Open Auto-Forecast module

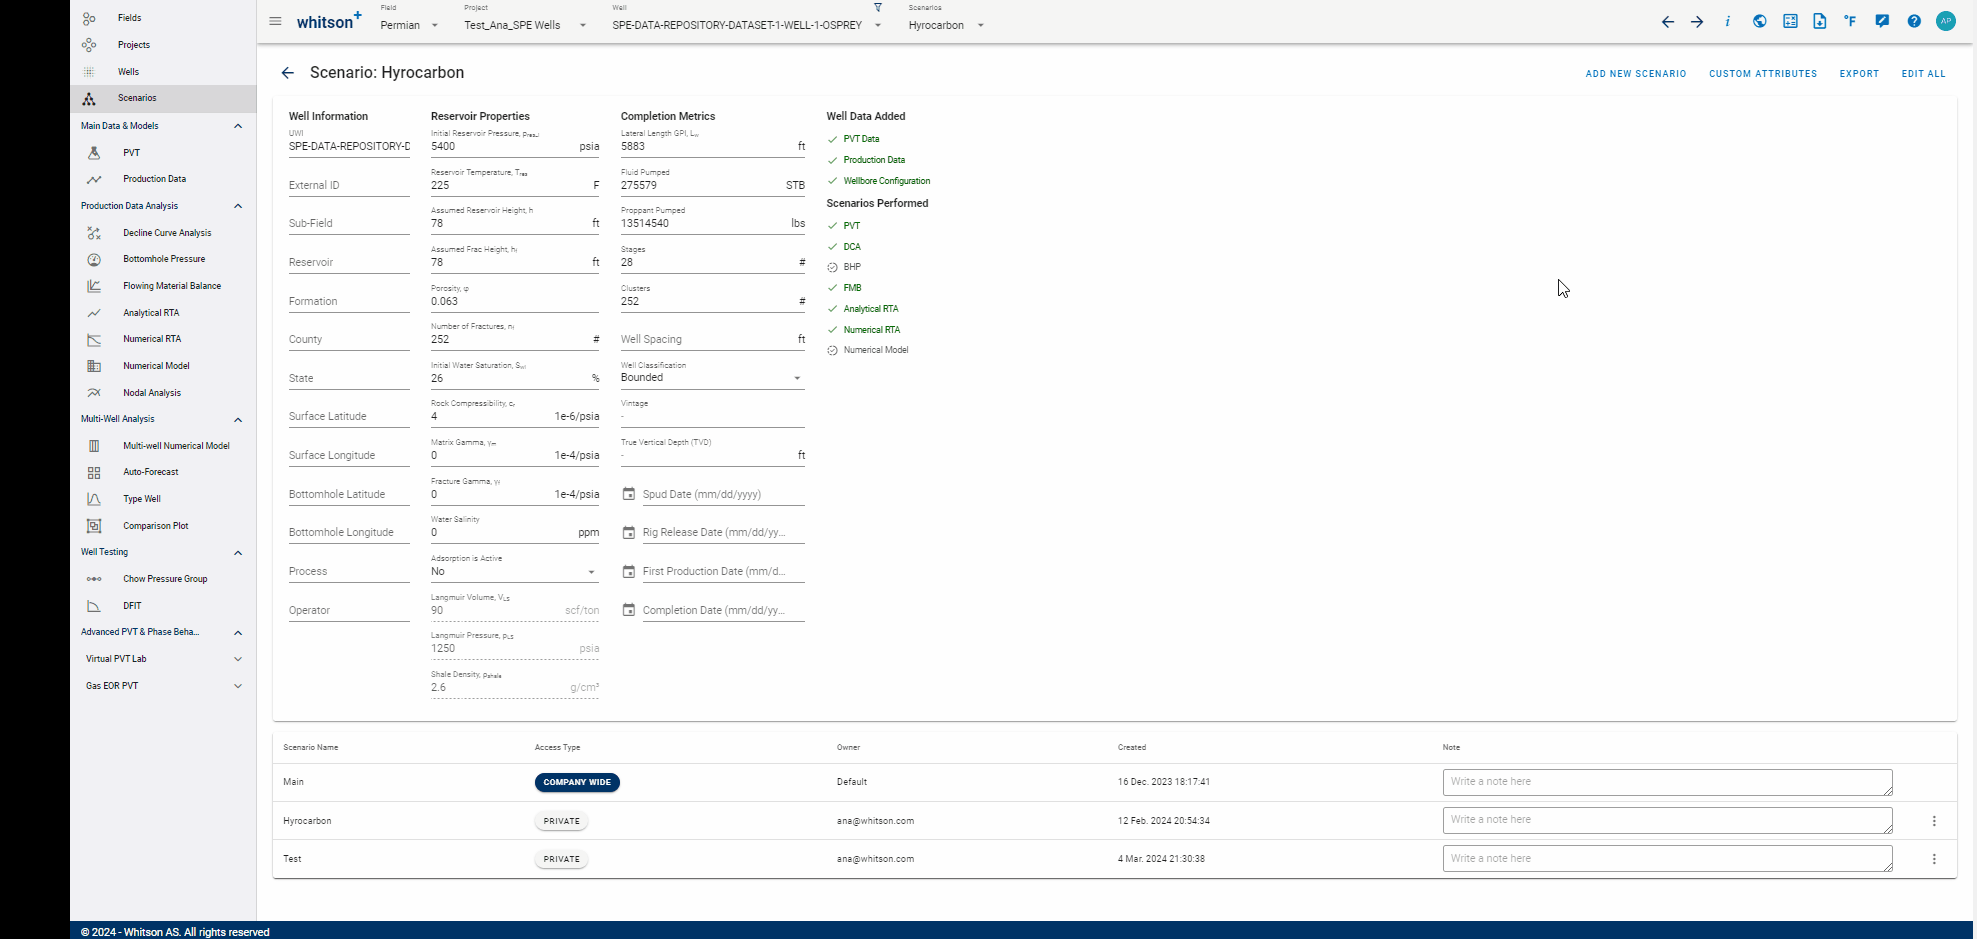click(163, 472)
